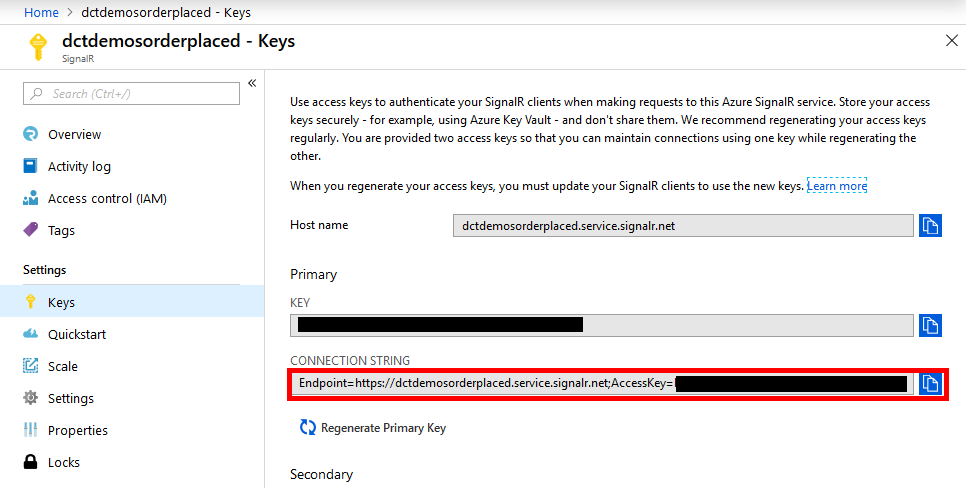Click the Regenerate Primary Key icon

pos(307,428)
